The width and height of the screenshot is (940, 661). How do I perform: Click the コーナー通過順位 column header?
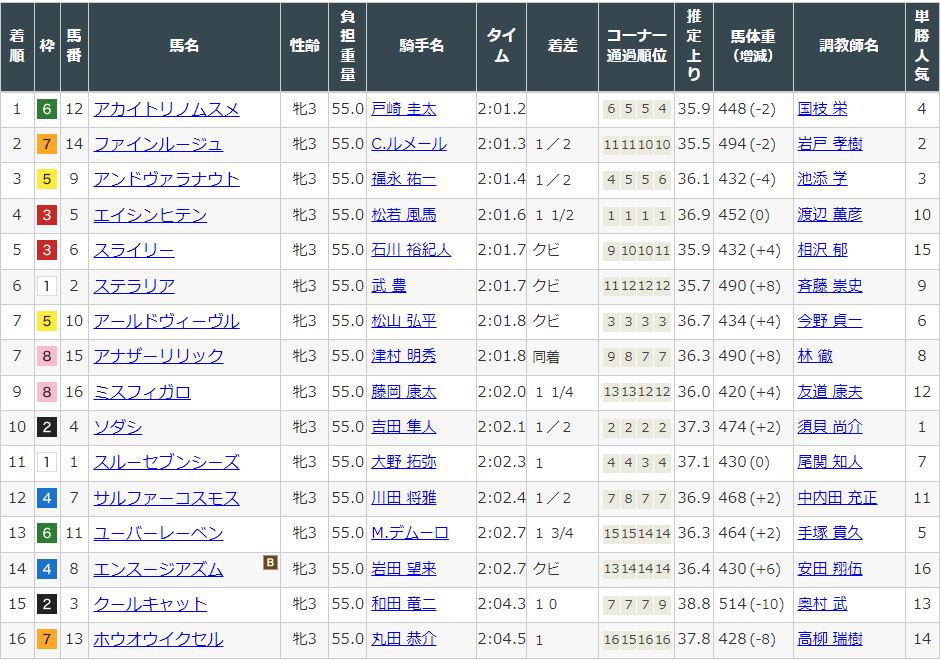click(636, 46)
